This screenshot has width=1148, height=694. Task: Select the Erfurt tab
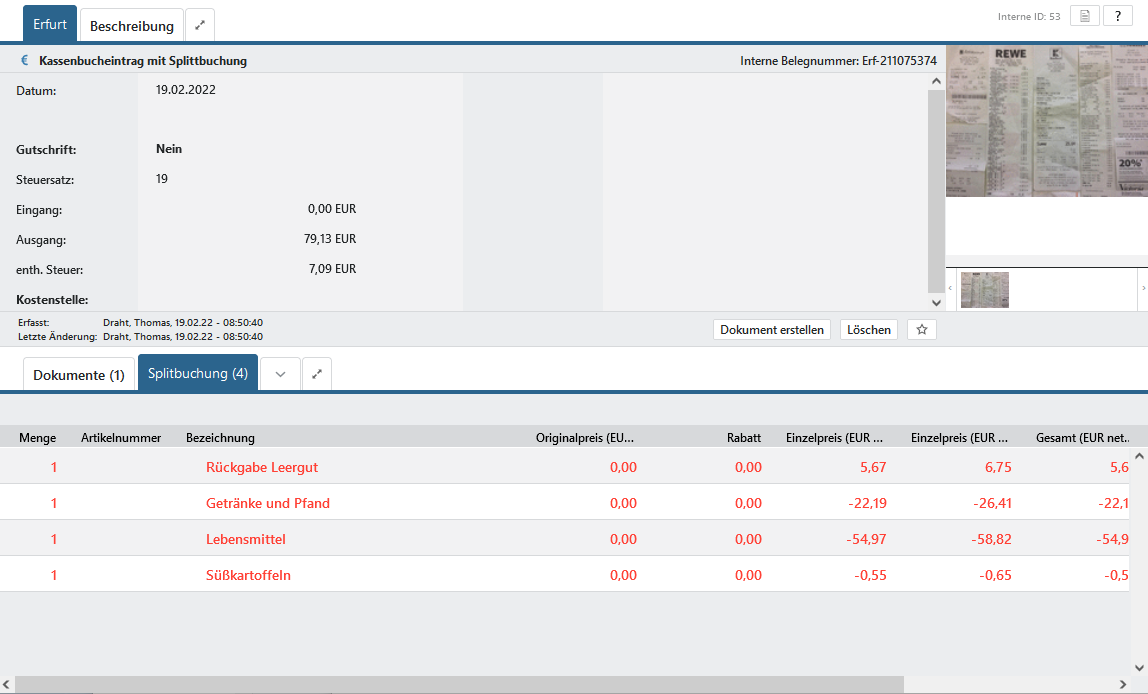coord(50,25)
